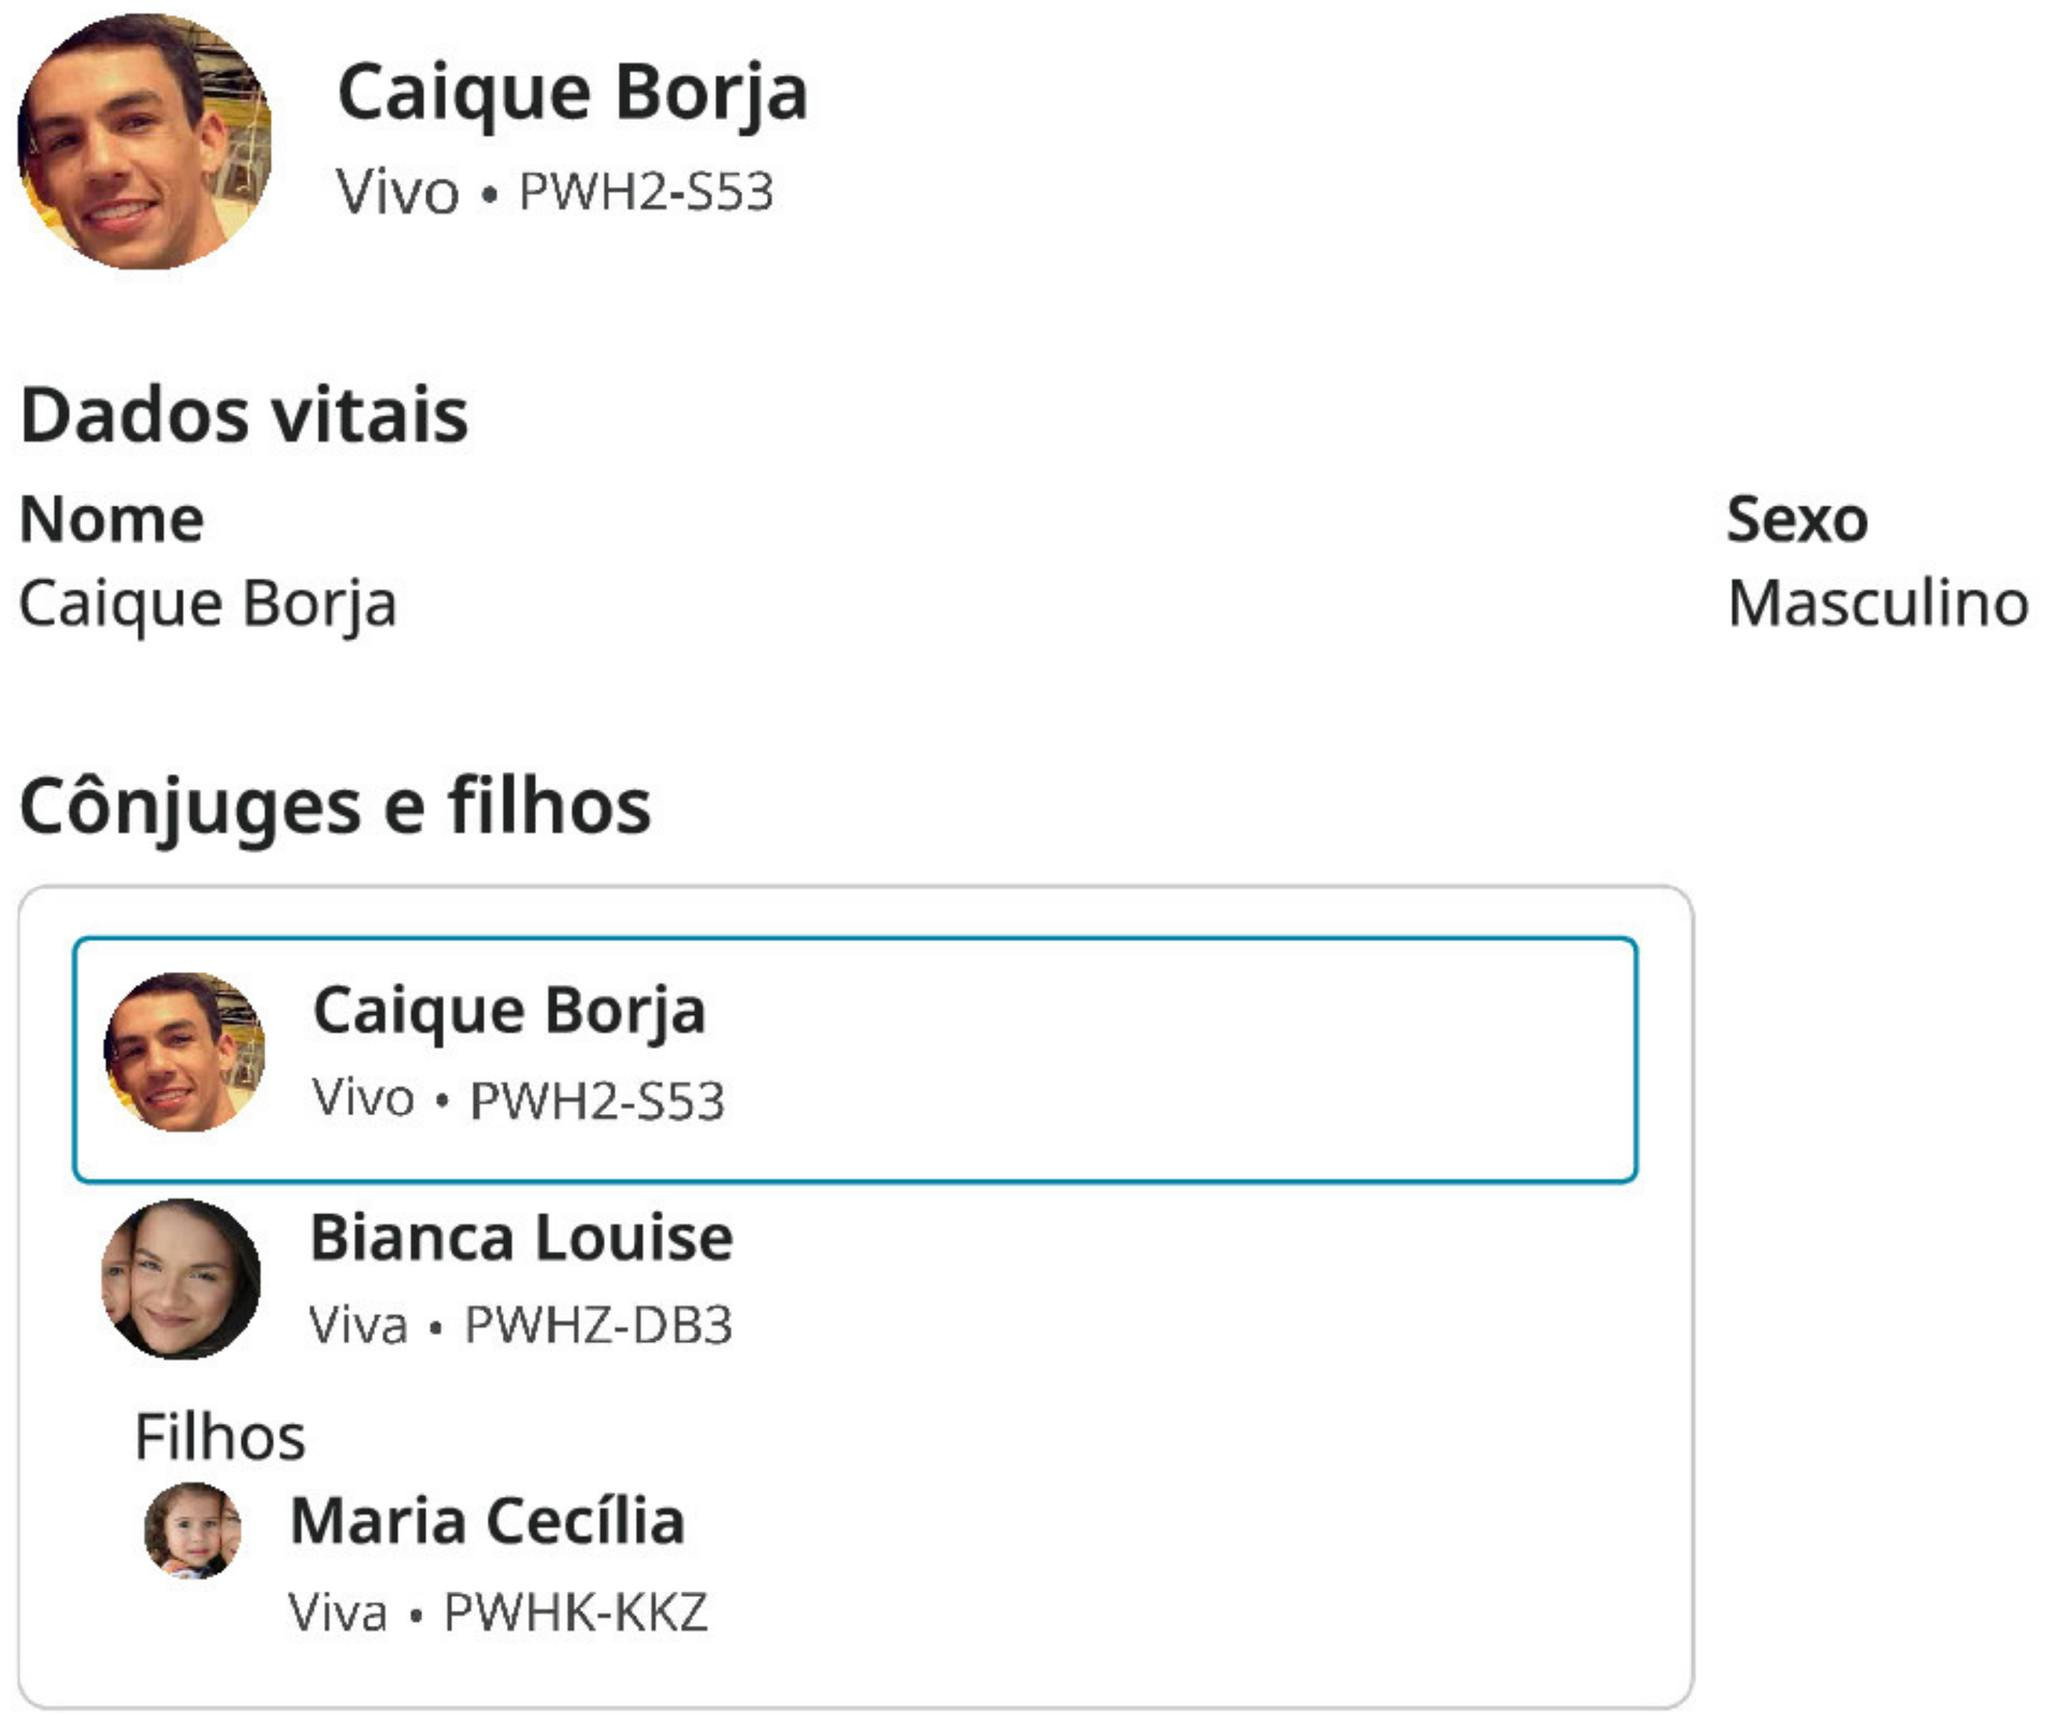This screenshot has width=2048, height=1717.
Task: Select the Masculino value under Sexo
Action: pos(1878,604)
